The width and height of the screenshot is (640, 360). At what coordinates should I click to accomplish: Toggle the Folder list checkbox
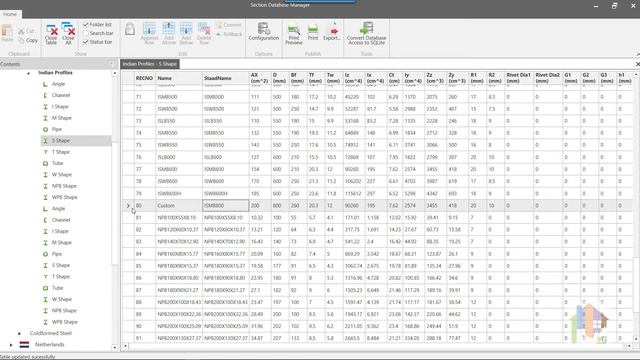[x=86, y=24]
